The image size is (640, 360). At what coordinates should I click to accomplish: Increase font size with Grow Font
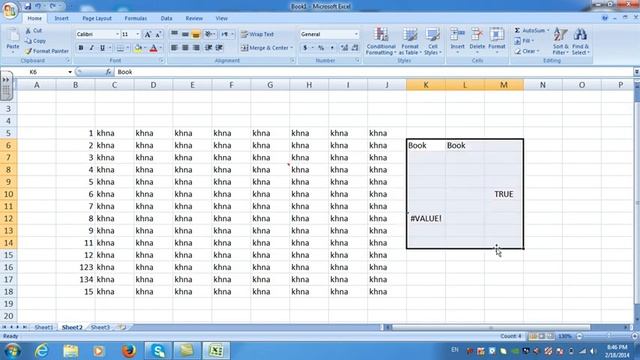coord(148,34)
